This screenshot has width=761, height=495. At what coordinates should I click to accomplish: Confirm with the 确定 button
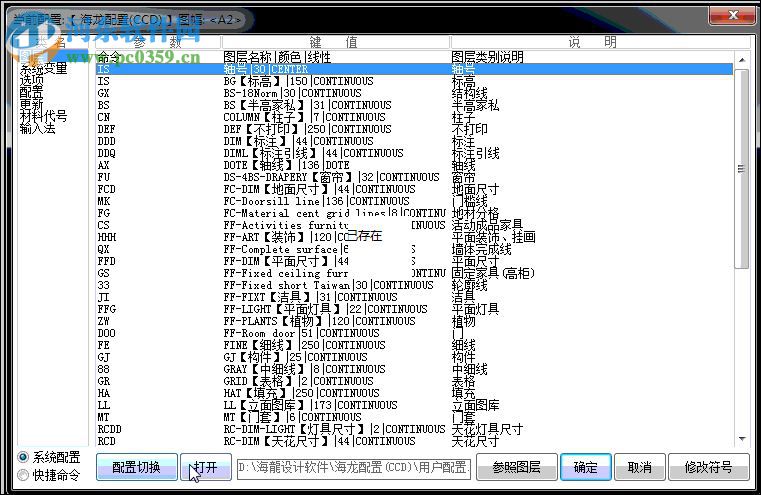click(586, 467)
